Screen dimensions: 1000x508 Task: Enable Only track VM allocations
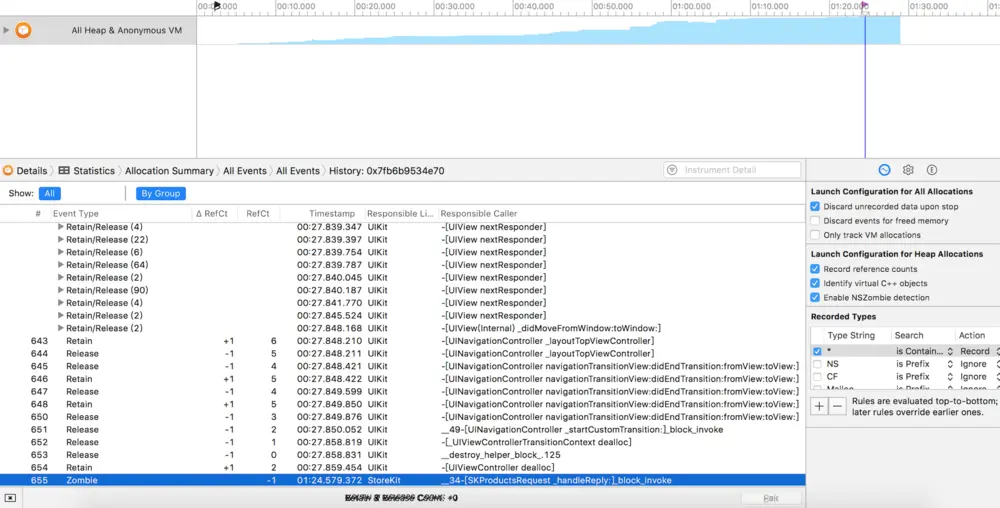[x=815, y=235]
